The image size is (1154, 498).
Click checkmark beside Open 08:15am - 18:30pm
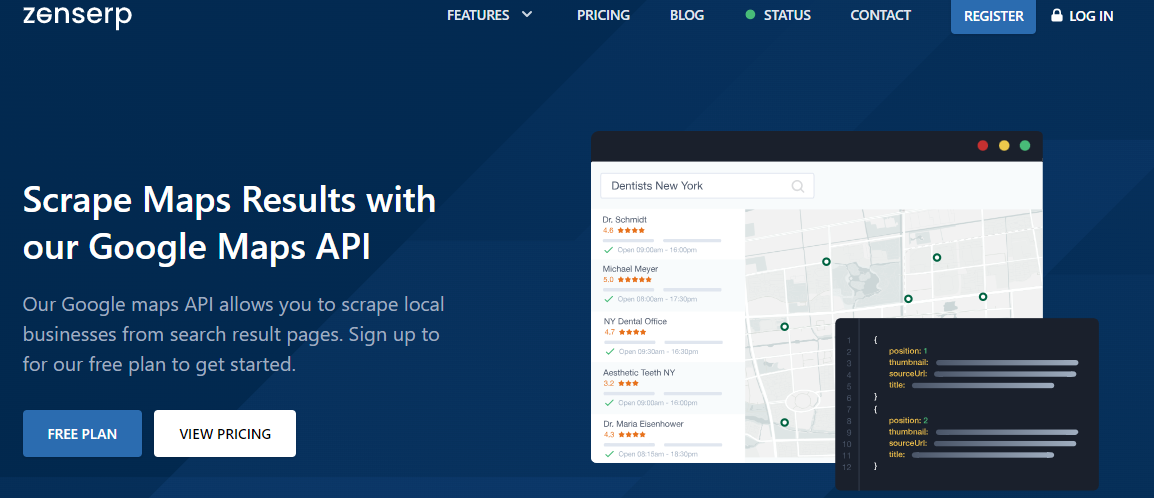pyautogui.click(x=609, y=454)
